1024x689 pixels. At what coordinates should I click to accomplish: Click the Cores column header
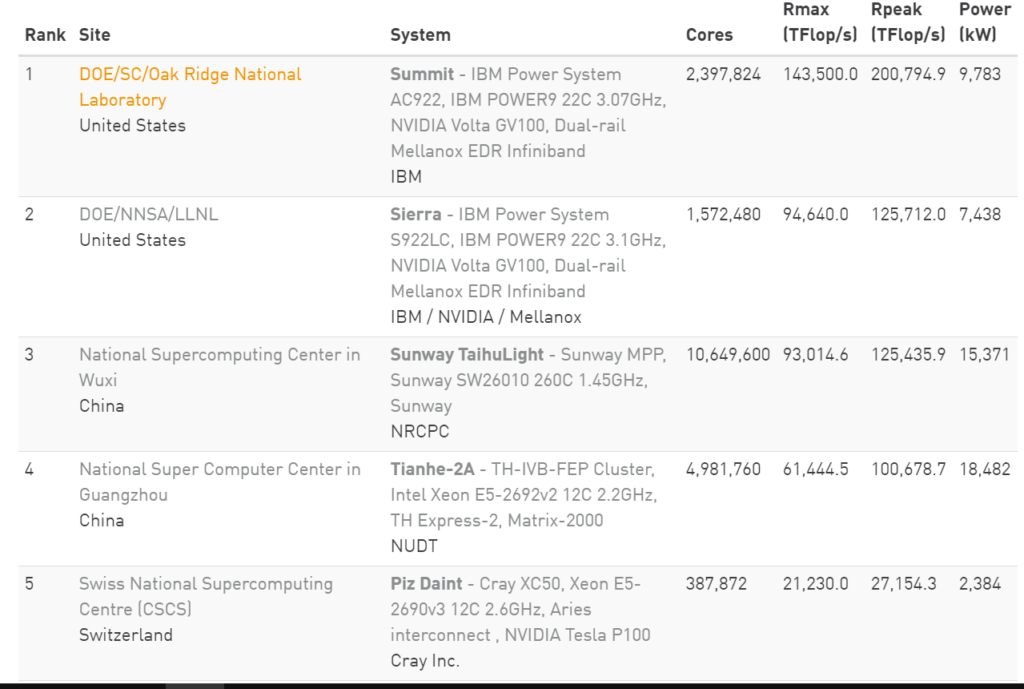709,35
